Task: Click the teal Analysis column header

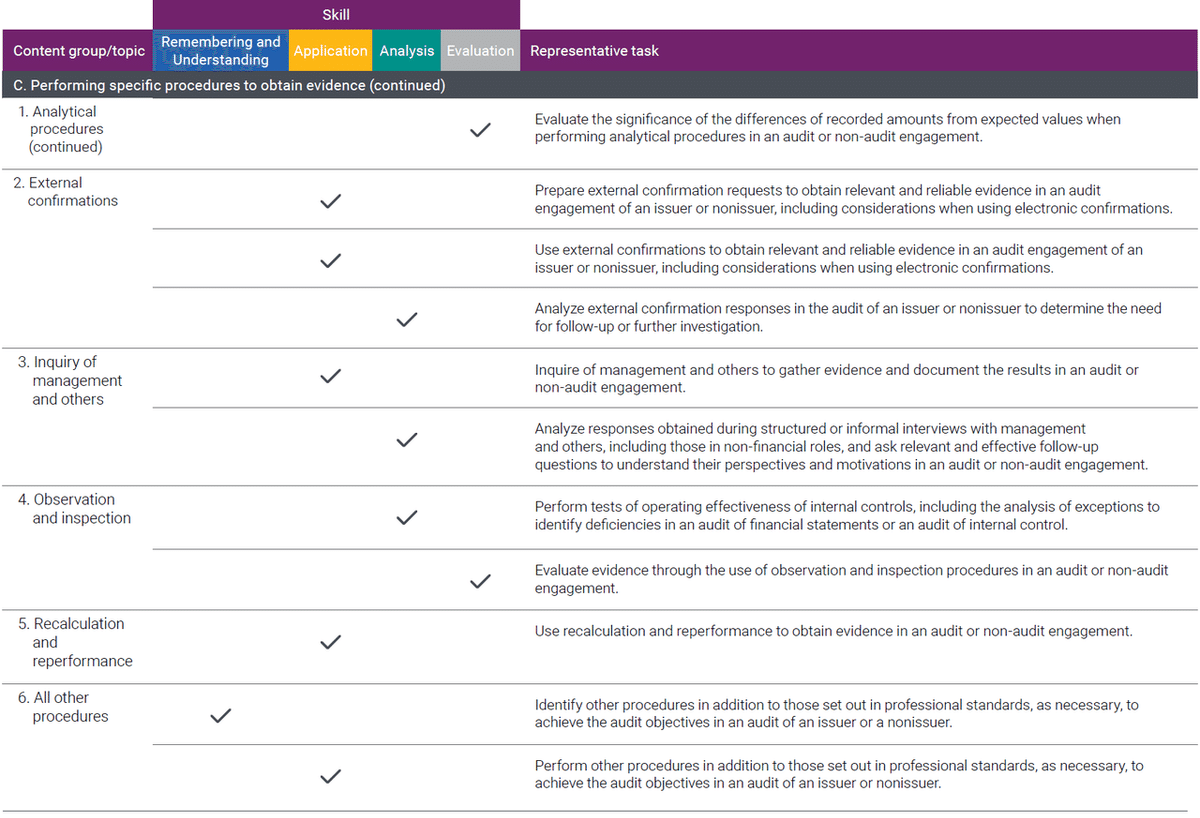Action: [407, 51]
